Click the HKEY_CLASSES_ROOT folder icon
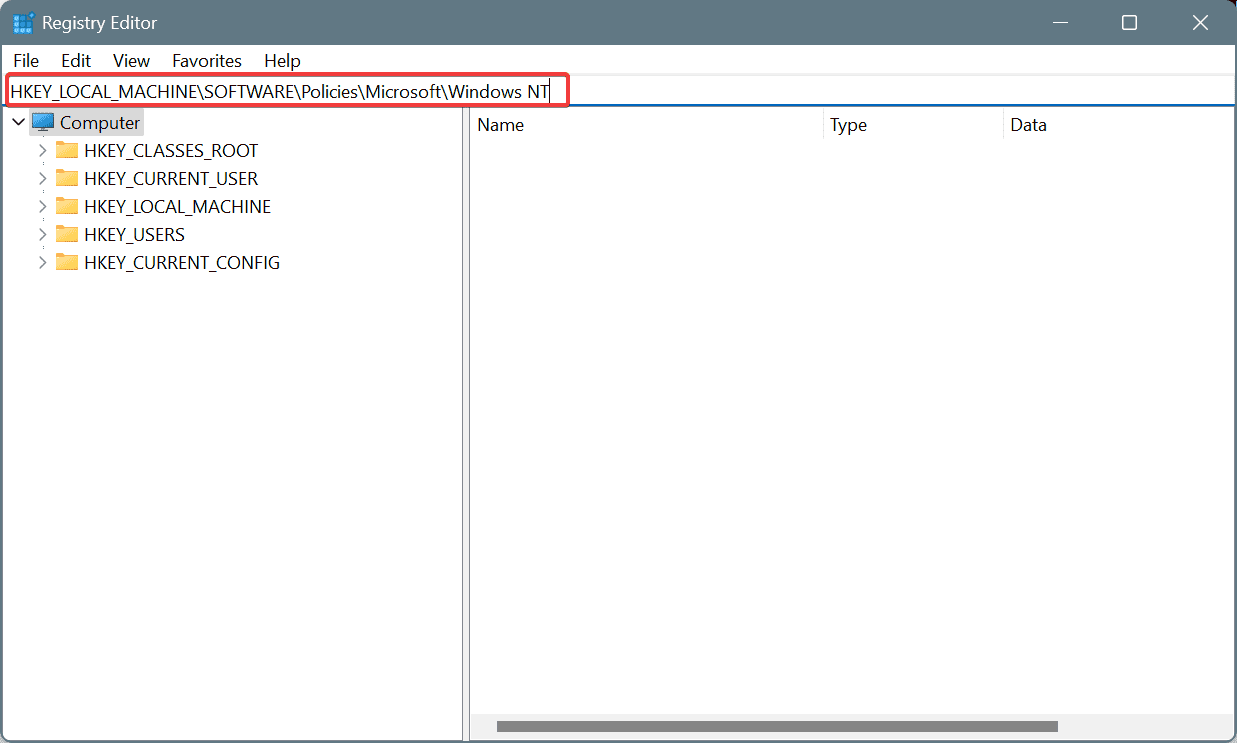The image size is (1237, 743). coord(67,150)
